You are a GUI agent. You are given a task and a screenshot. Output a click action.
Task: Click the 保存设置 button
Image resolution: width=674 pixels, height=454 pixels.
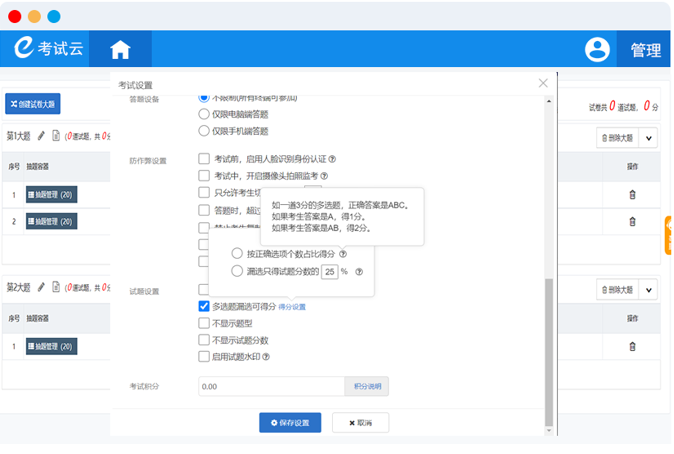click(290, 423)
